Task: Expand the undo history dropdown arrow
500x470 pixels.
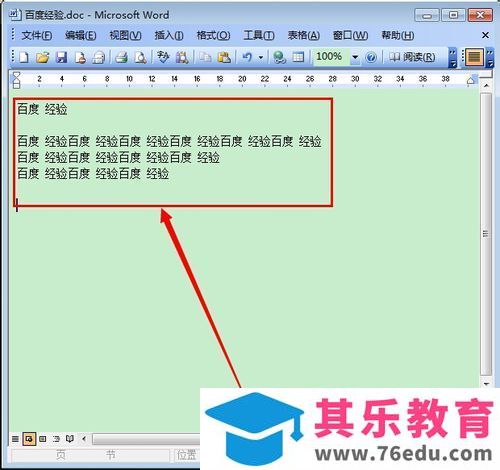Action: click(x=261, y=58)
